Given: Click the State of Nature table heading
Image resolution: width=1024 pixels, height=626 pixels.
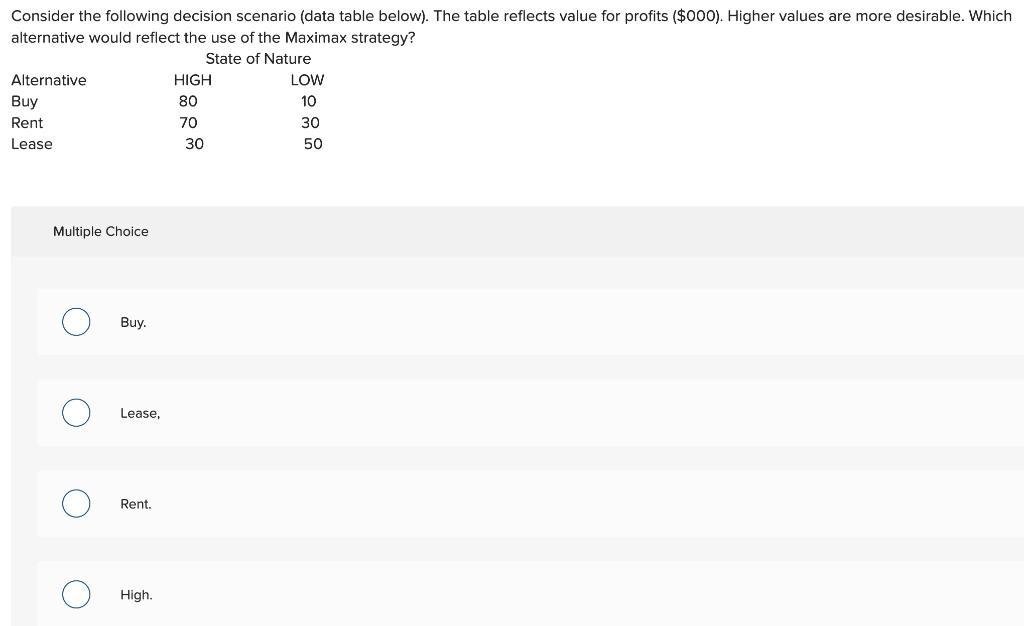Looking at the screenshot, I should pyautogui.click(x=258, y=58).
